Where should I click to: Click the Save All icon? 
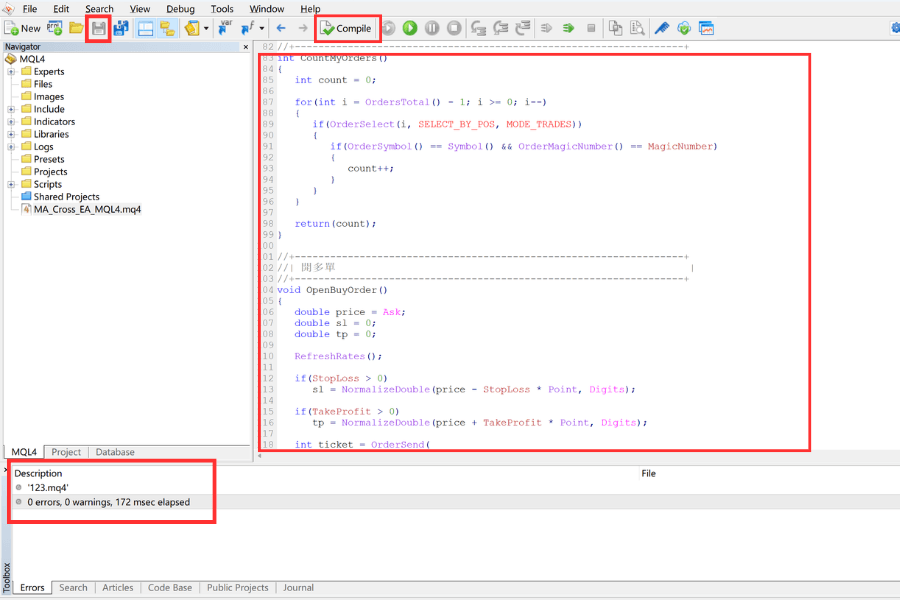(x=120, y=28)
